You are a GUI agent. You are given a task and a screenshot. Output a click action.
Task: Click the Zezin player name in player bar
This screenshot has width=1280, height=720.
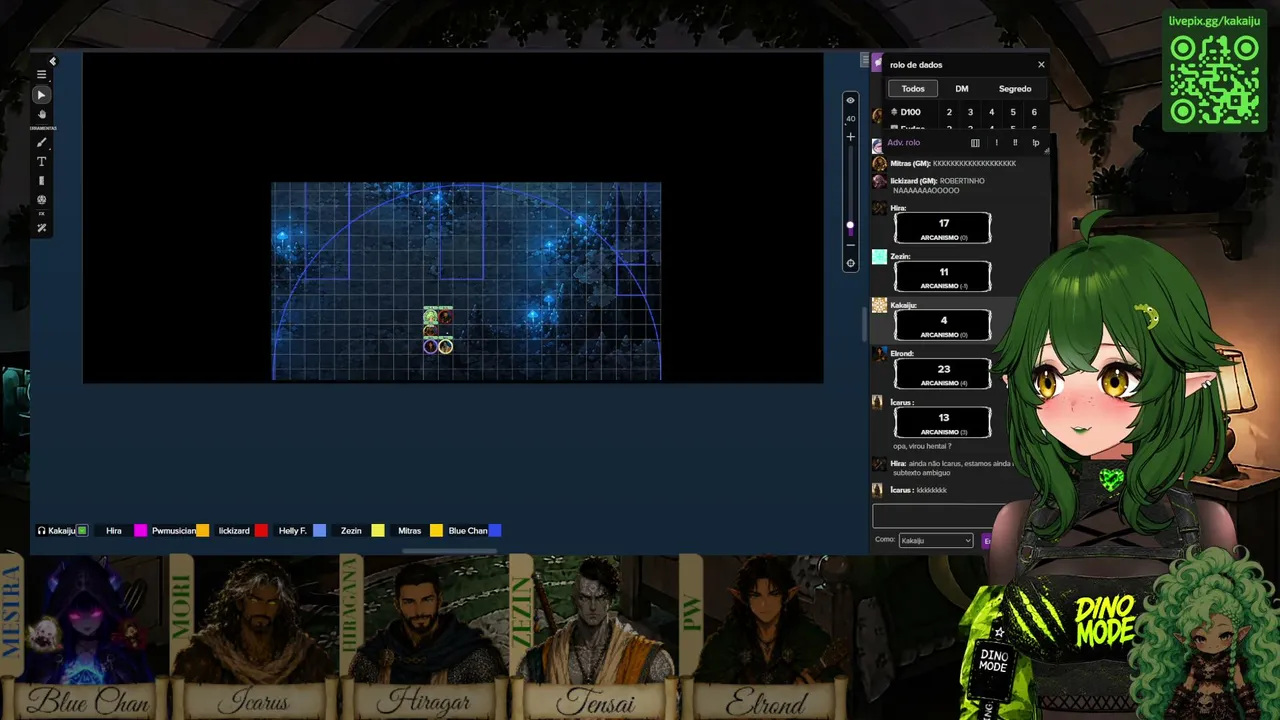(x=351, y=531)
